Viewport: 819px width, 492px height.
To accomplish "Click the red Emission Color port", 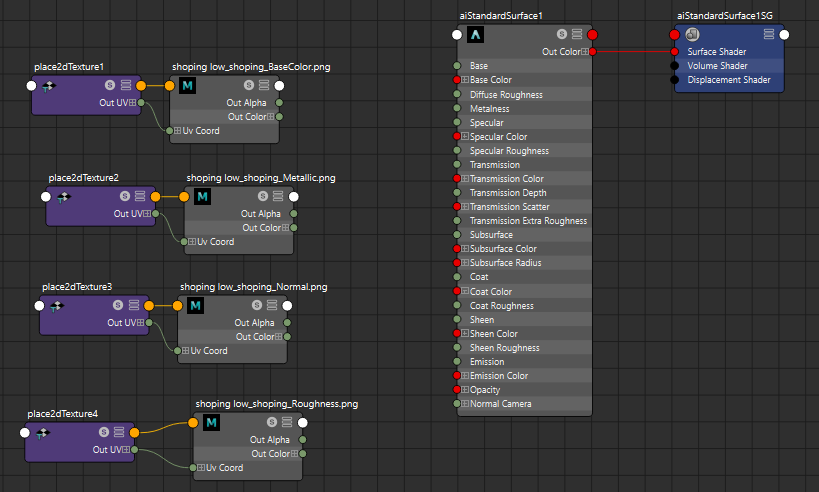I will (x=457, y=376).
